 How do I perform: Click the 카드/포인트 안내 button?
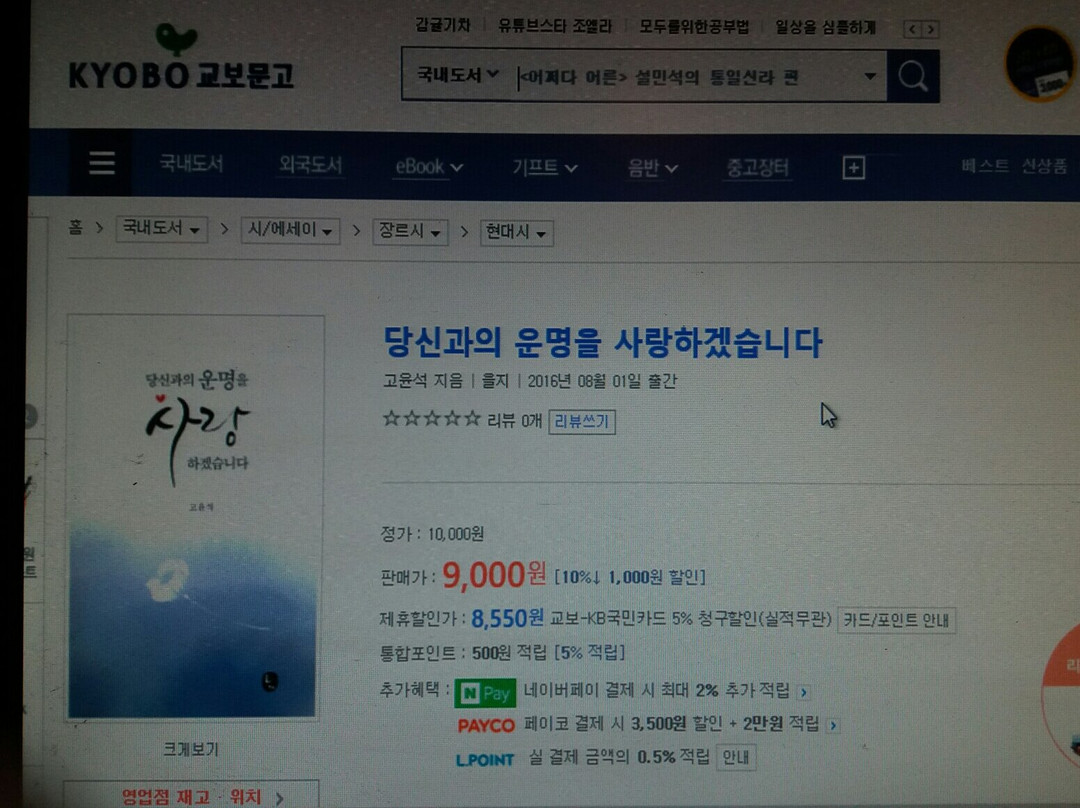point(896,620)
